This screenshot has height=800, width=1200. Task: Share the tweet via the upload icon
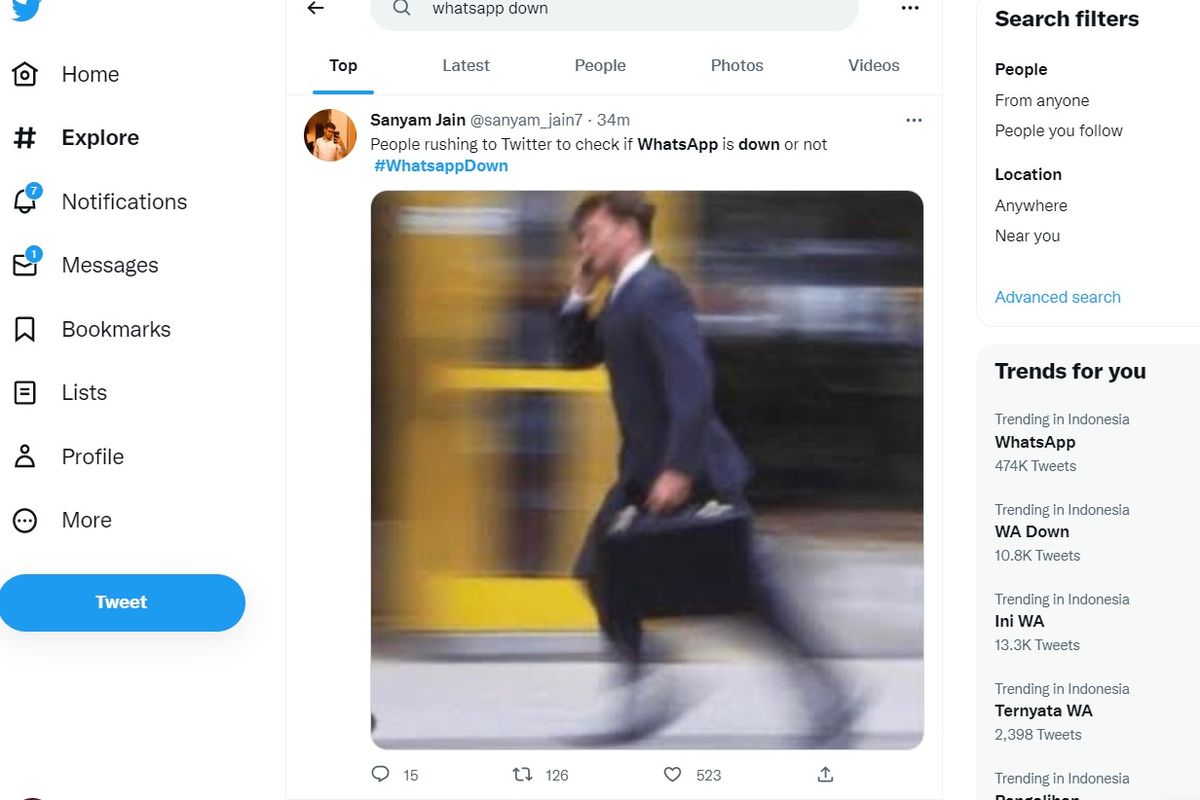pyautogui.click(x=824, y=774)
